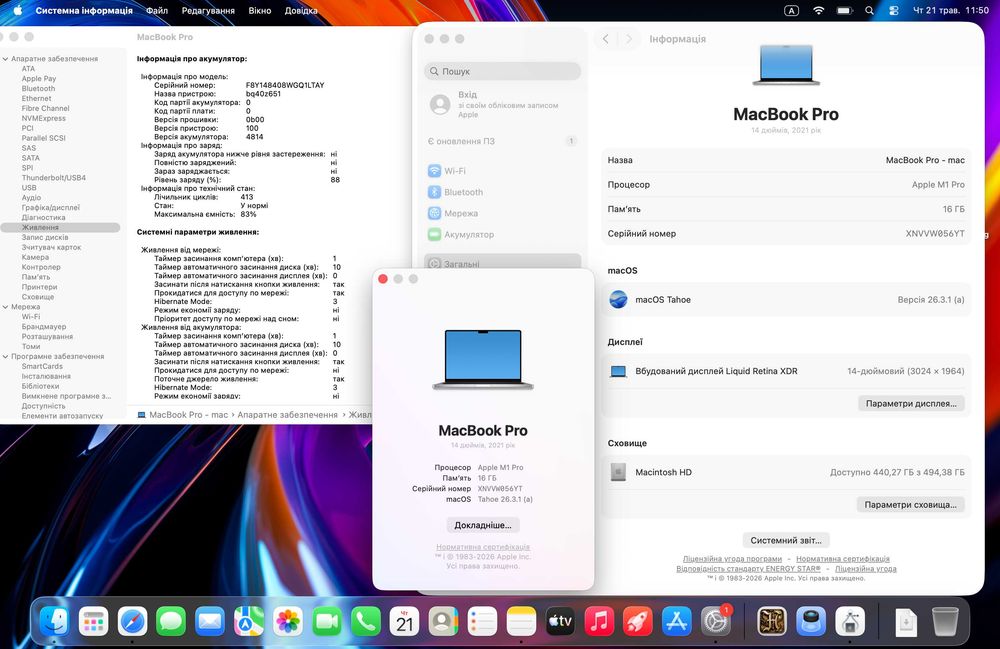Open Нормативна сертифікація link in About window
Viewport: 1000px width, 649px height.
click(x=483, y=547)
